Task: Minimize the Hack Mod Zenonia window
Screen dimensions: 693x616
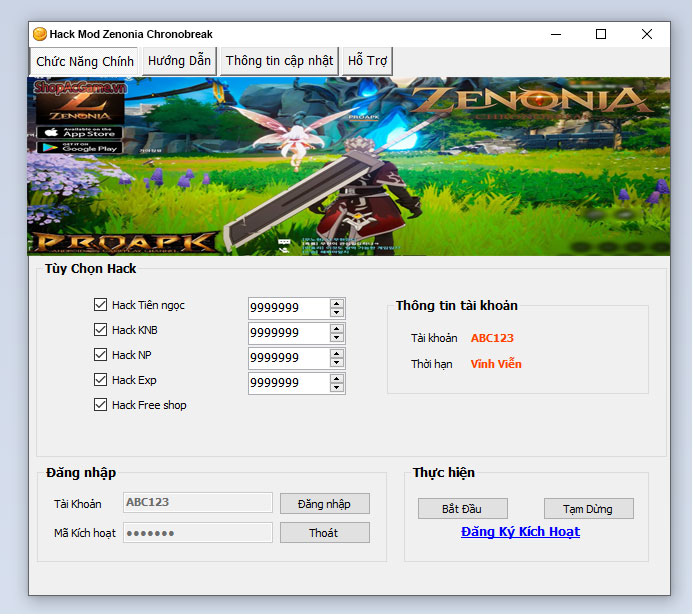Action: 556,34
